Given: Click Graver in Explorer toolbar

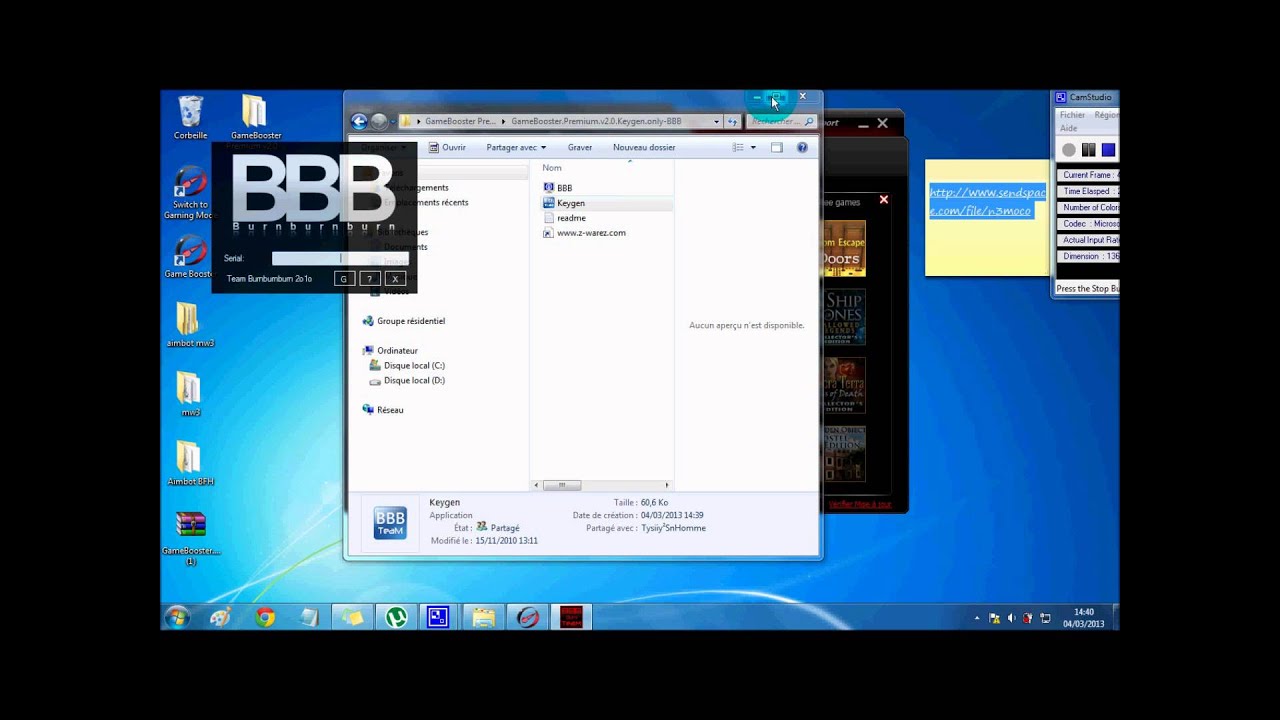Looking at the screenshot, I should (x=580, y=147).
